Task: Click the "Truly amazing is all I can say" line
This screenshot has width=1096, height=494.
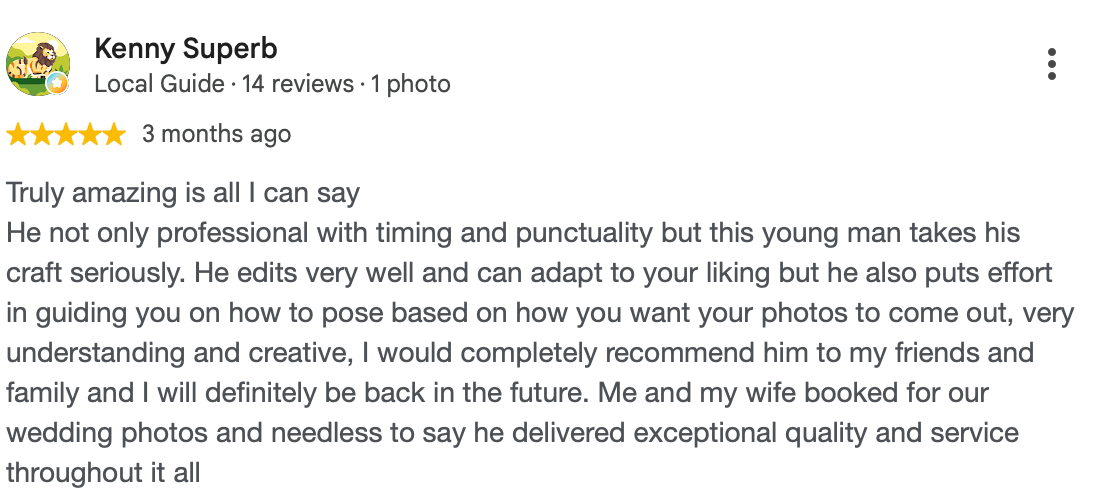Action: click(x=183, y=194)
